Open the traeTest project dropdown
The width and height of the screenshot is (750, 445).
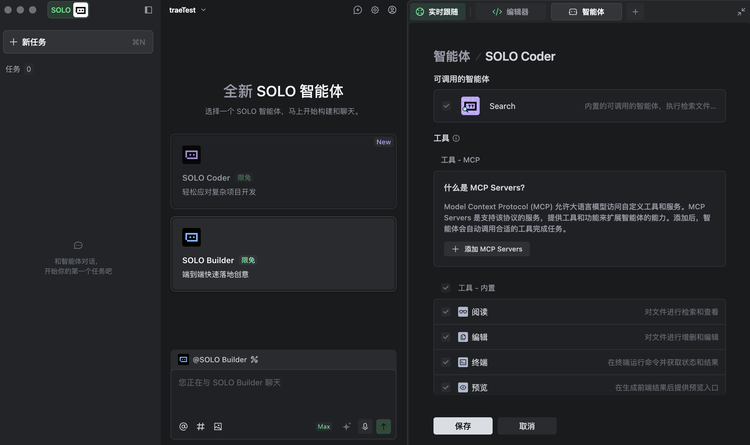(x=187, y=10)
